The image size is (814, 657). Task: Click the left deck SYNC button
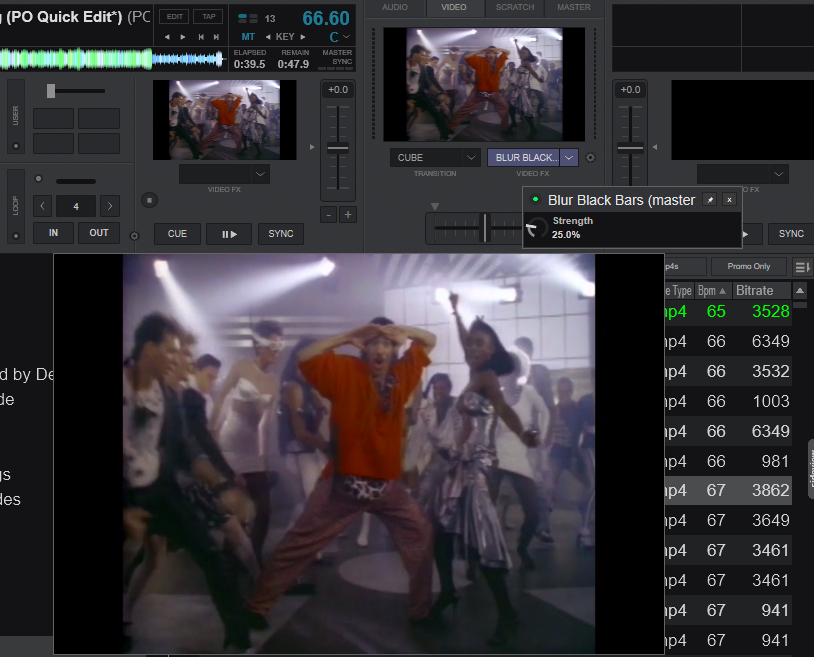(x=281, y=234)
